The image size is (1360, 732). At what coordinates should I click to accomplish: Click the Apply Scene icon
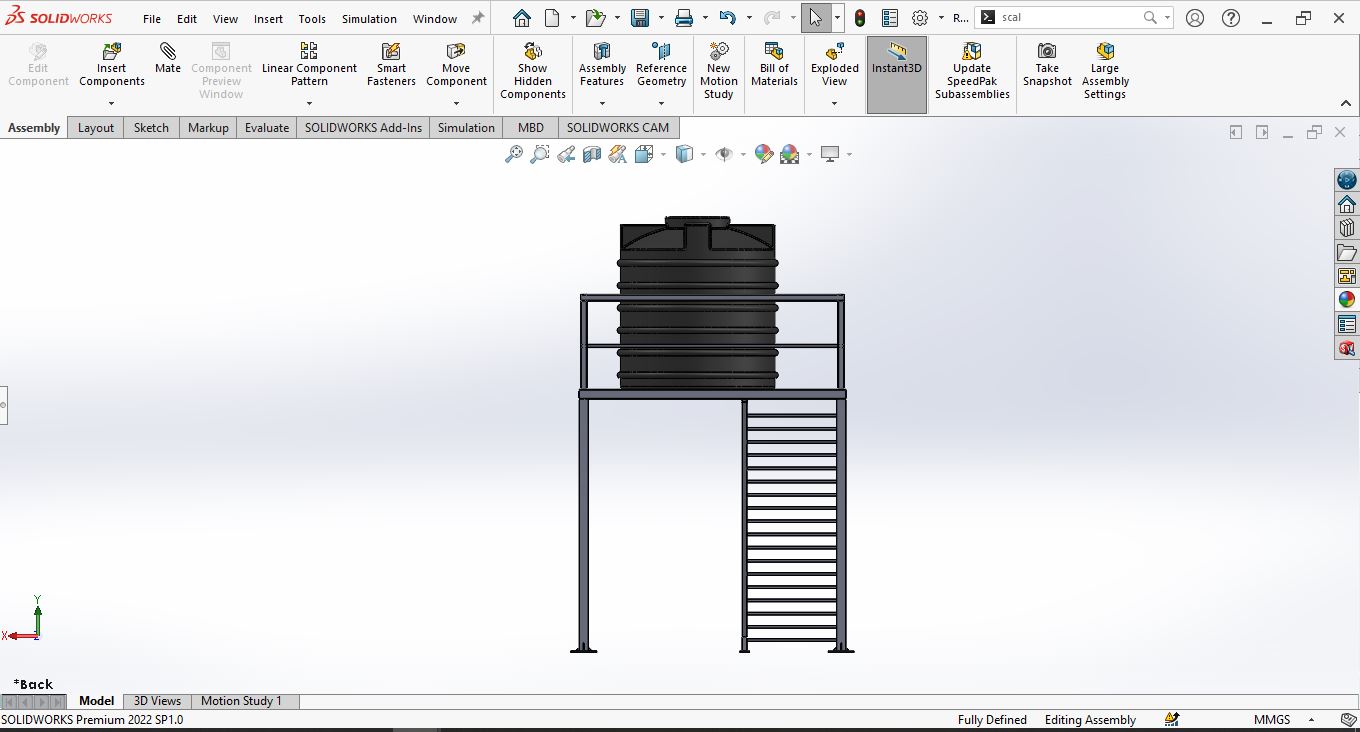pyautogui.click(x=790, y=154)
